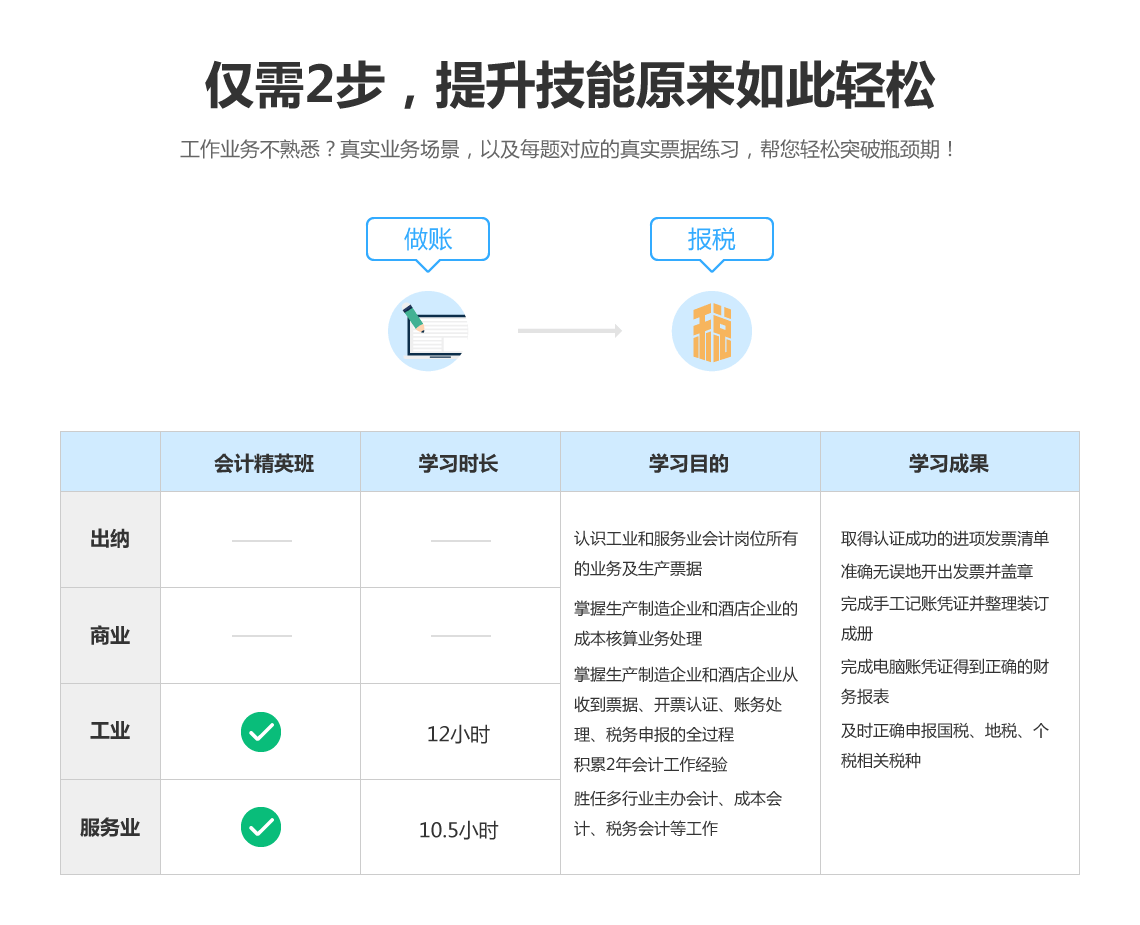Click the 12小时 duration cell
This screenshot has height=925, width=1140.
click(458, 734)
